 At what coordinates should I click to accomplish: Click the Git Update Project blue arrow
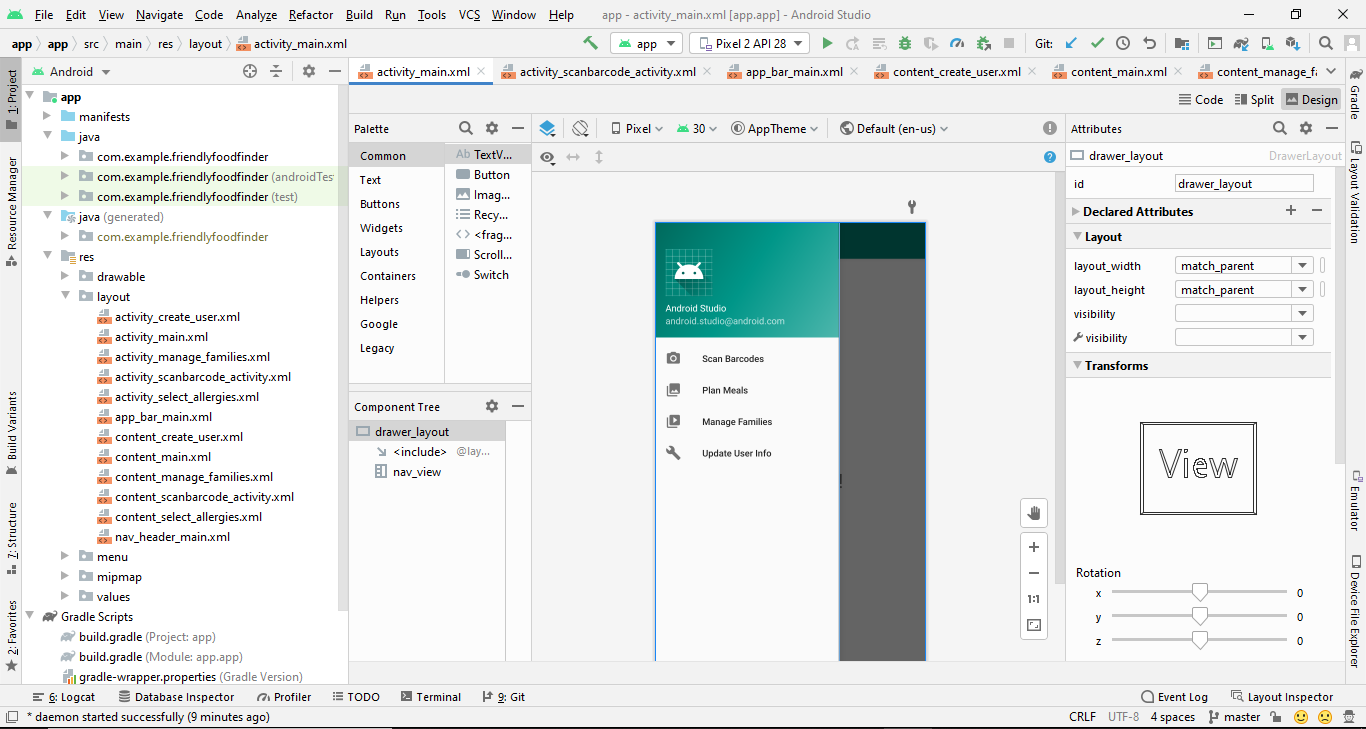click(1071, 43)
